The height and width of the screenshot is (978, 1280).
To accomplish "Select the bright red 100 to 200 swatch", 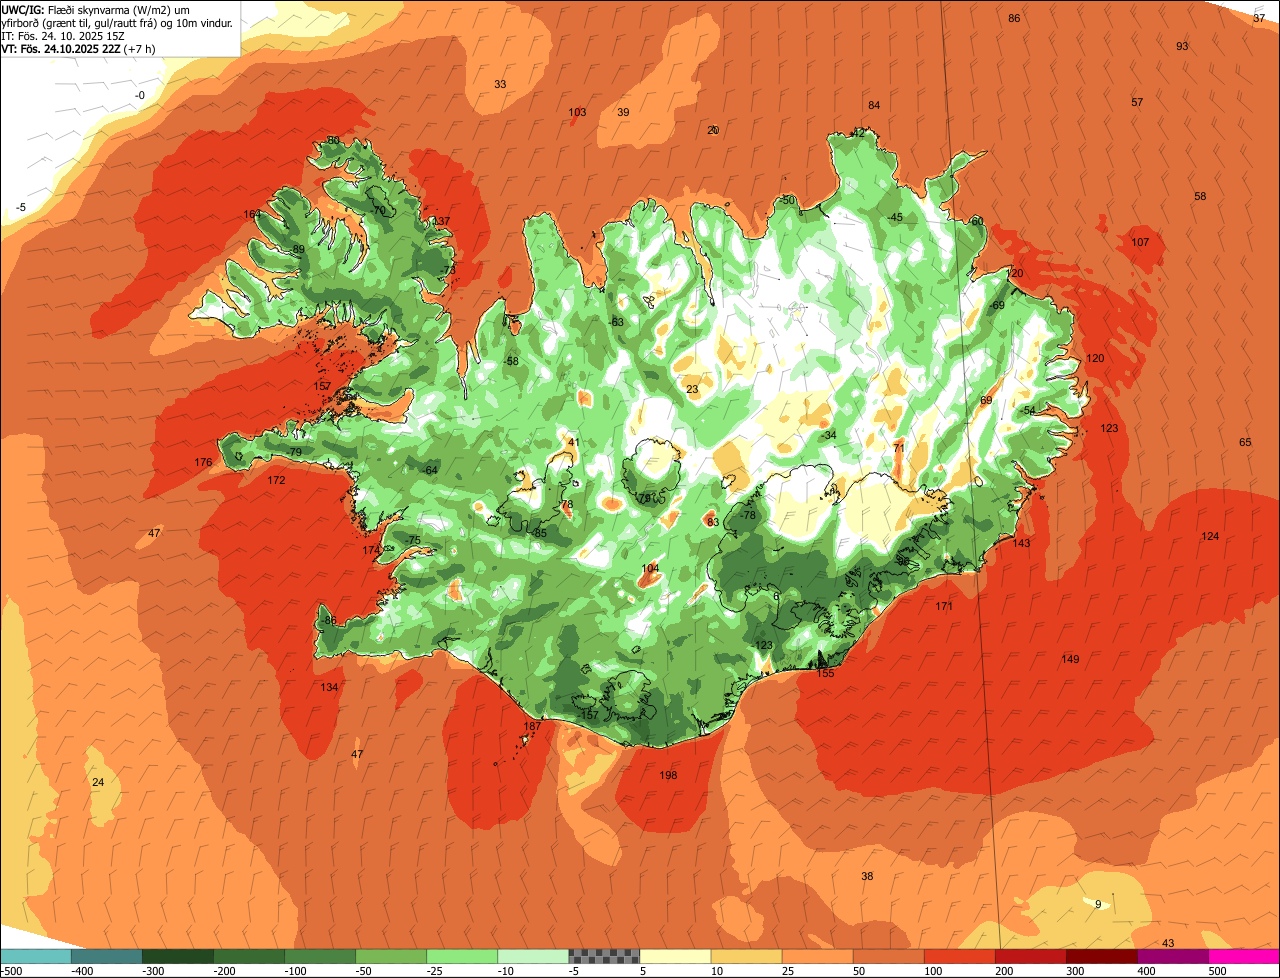I will (960, 956).
